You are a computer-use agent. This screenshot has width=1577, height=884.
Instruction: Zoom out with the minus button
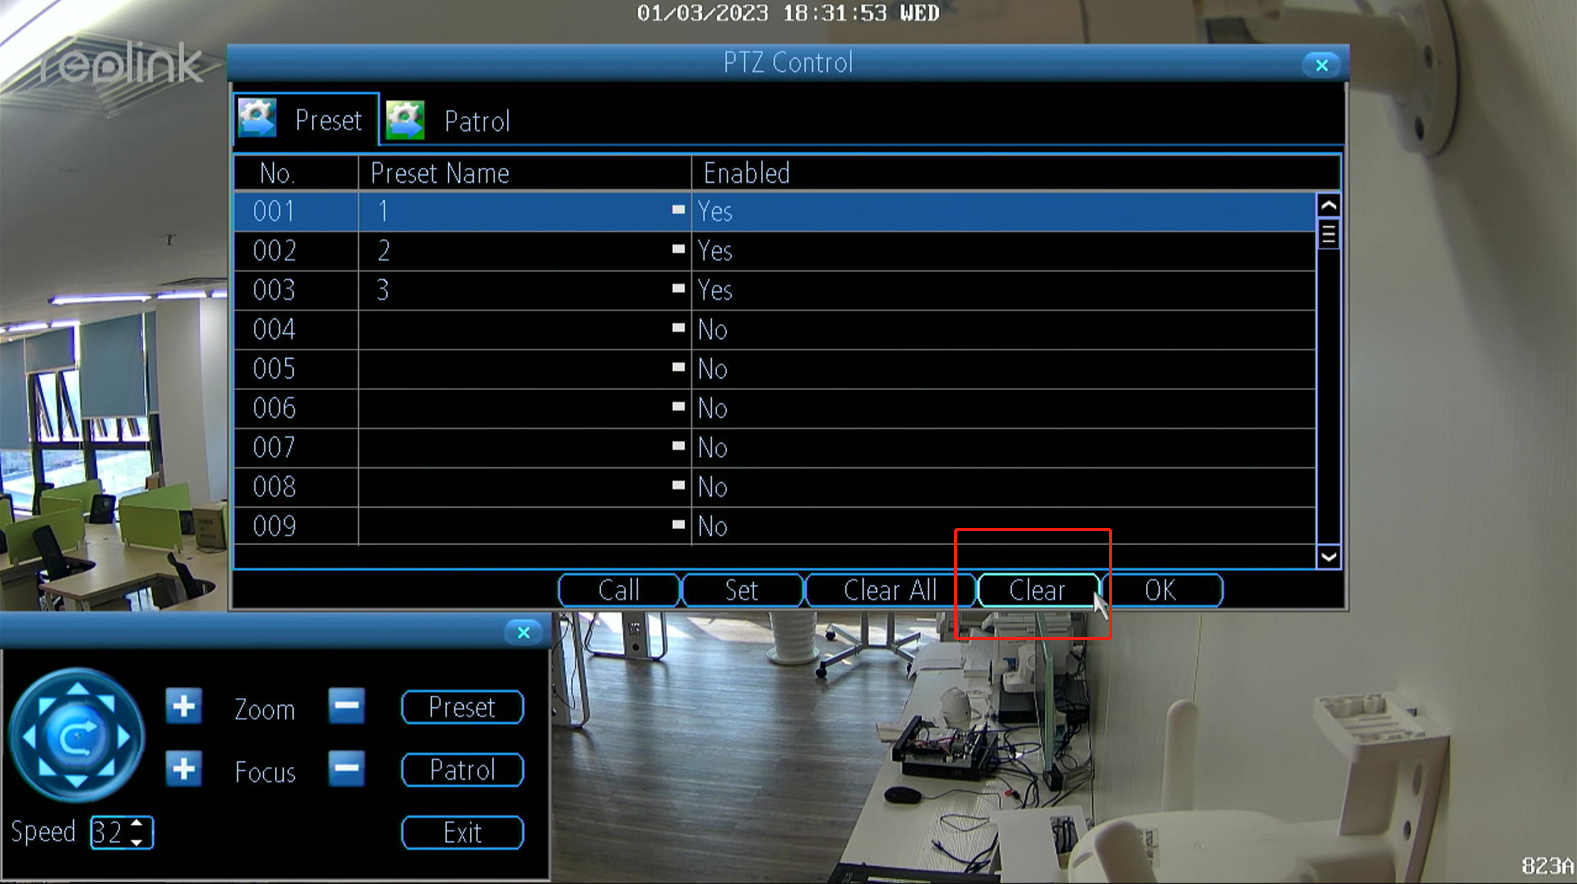tap(347, 706)
